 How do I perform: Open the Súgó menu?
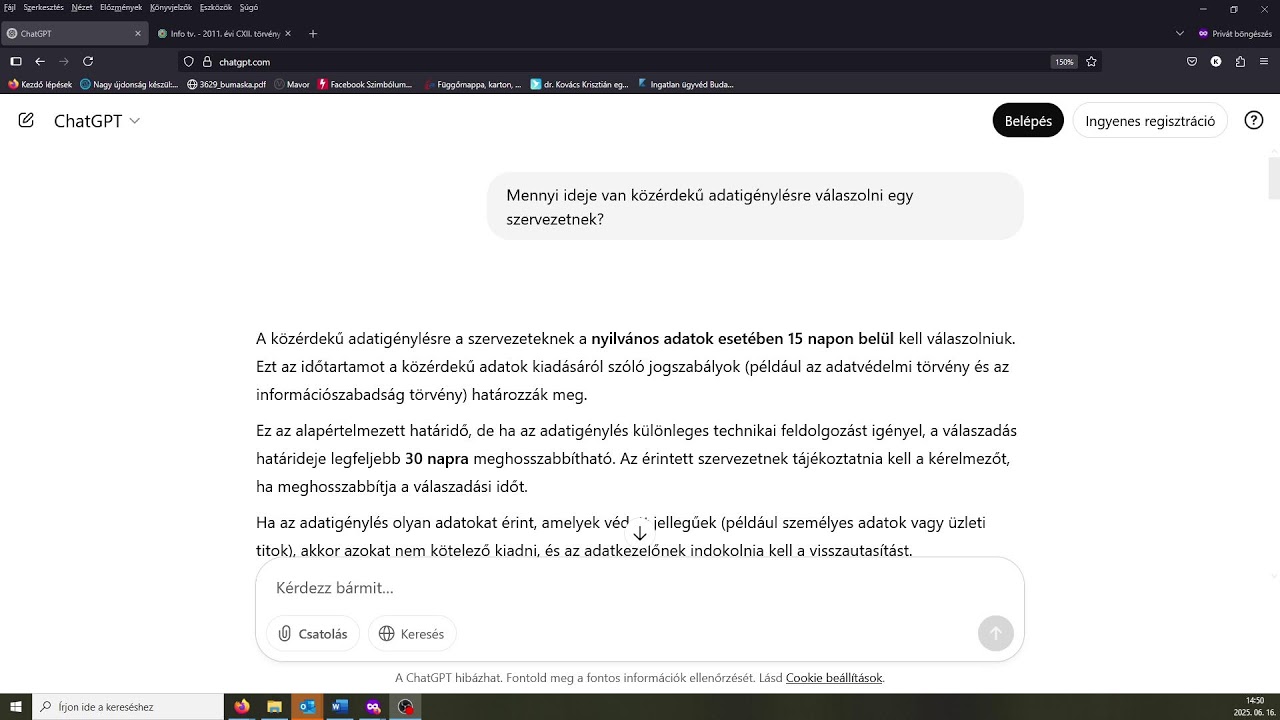pyautogui.click(x=249, y=7)
